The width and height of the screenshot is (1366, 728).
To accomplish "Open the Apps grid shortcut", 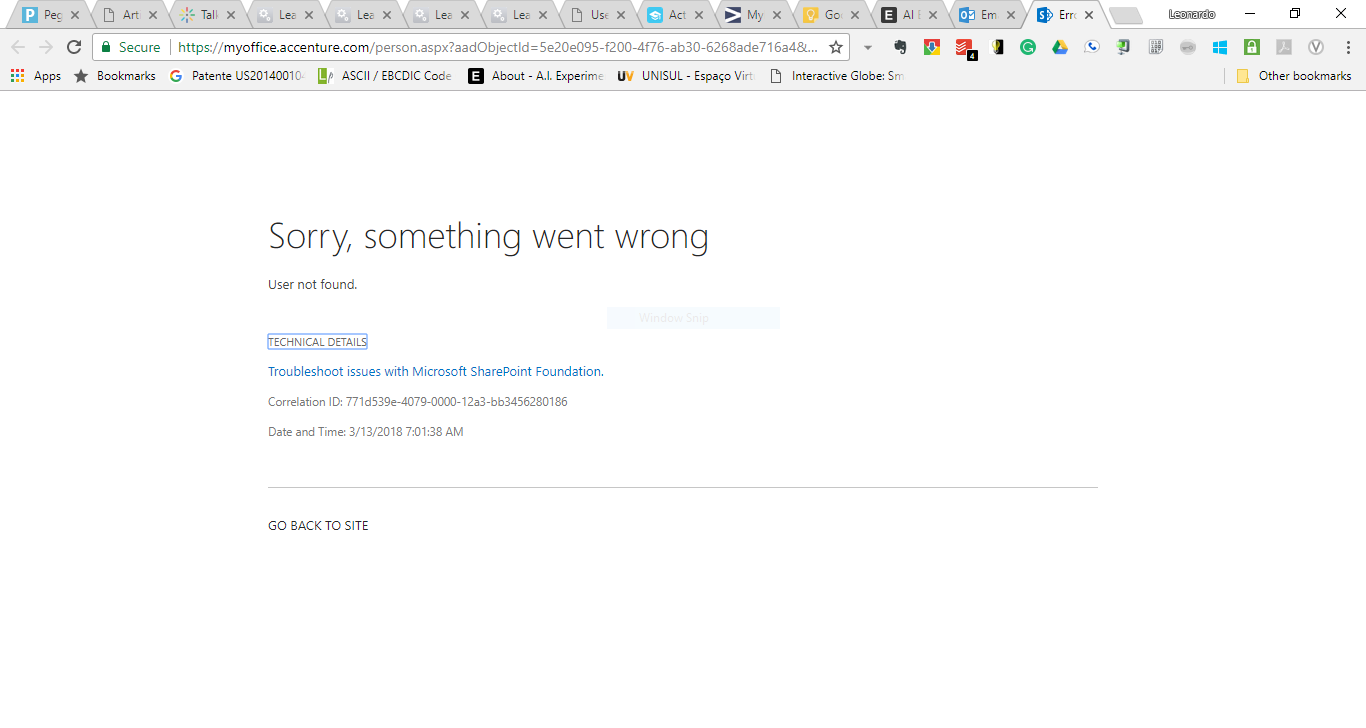I will [x=36, y=76].
